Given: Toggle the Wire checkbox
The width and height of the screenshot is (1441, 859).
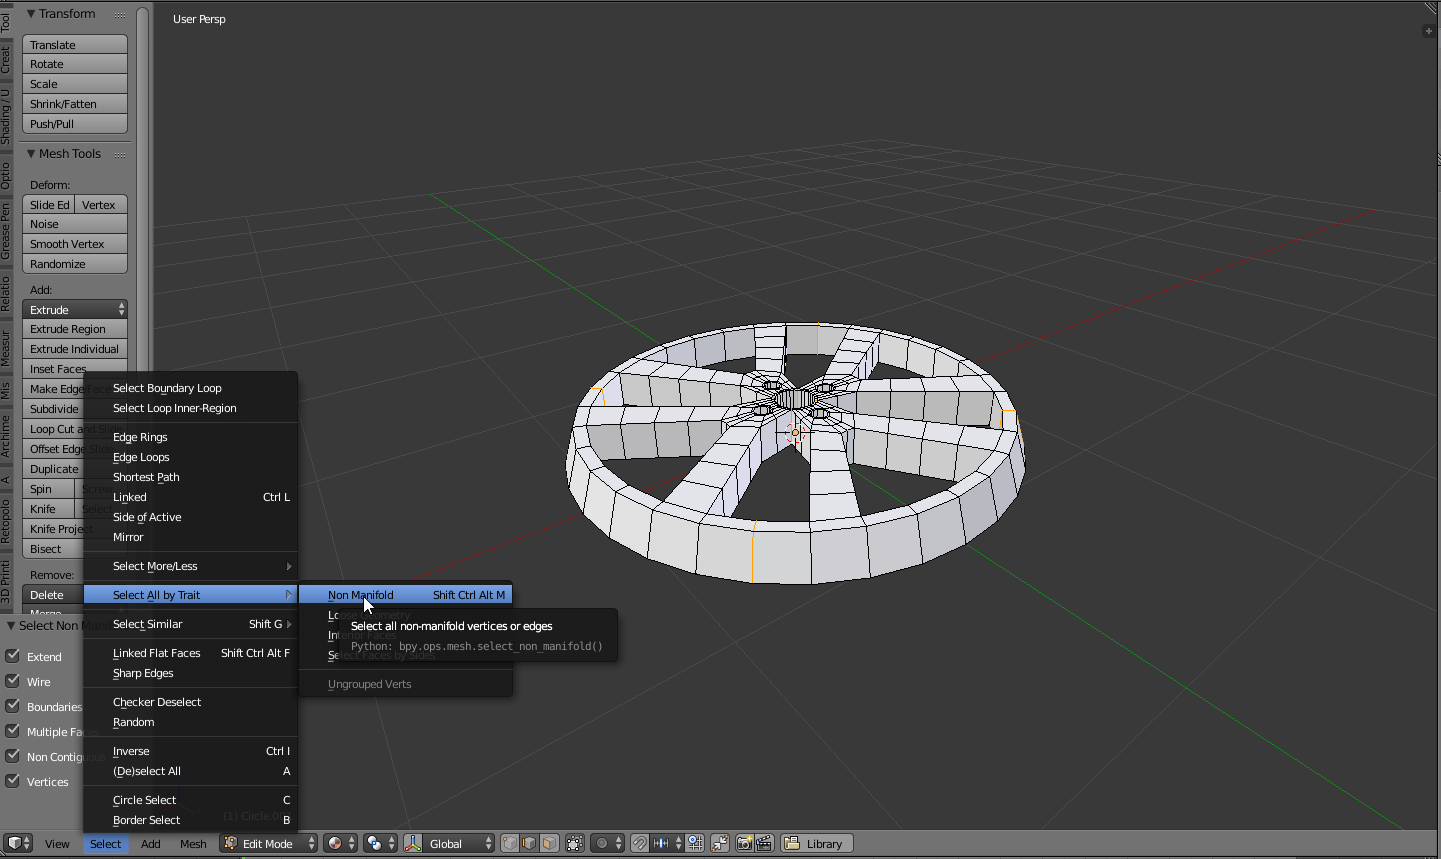Looking at the screenshot, I should [x=13, y=681].
